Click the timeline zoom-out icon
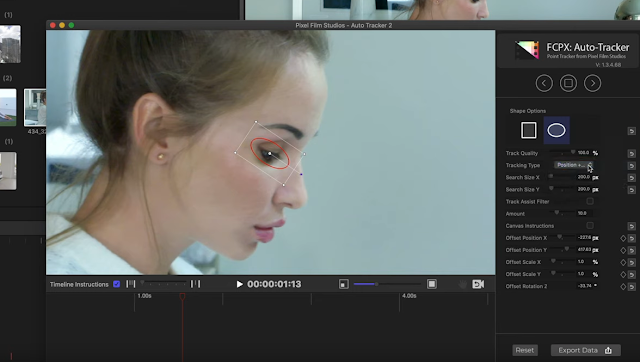This screenshot has height=362, width=640. 131,284
